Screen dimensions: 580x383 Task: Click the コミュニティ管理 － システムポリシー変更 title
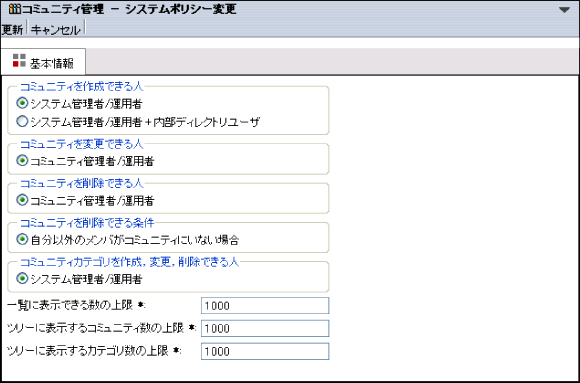pos(129,9)
